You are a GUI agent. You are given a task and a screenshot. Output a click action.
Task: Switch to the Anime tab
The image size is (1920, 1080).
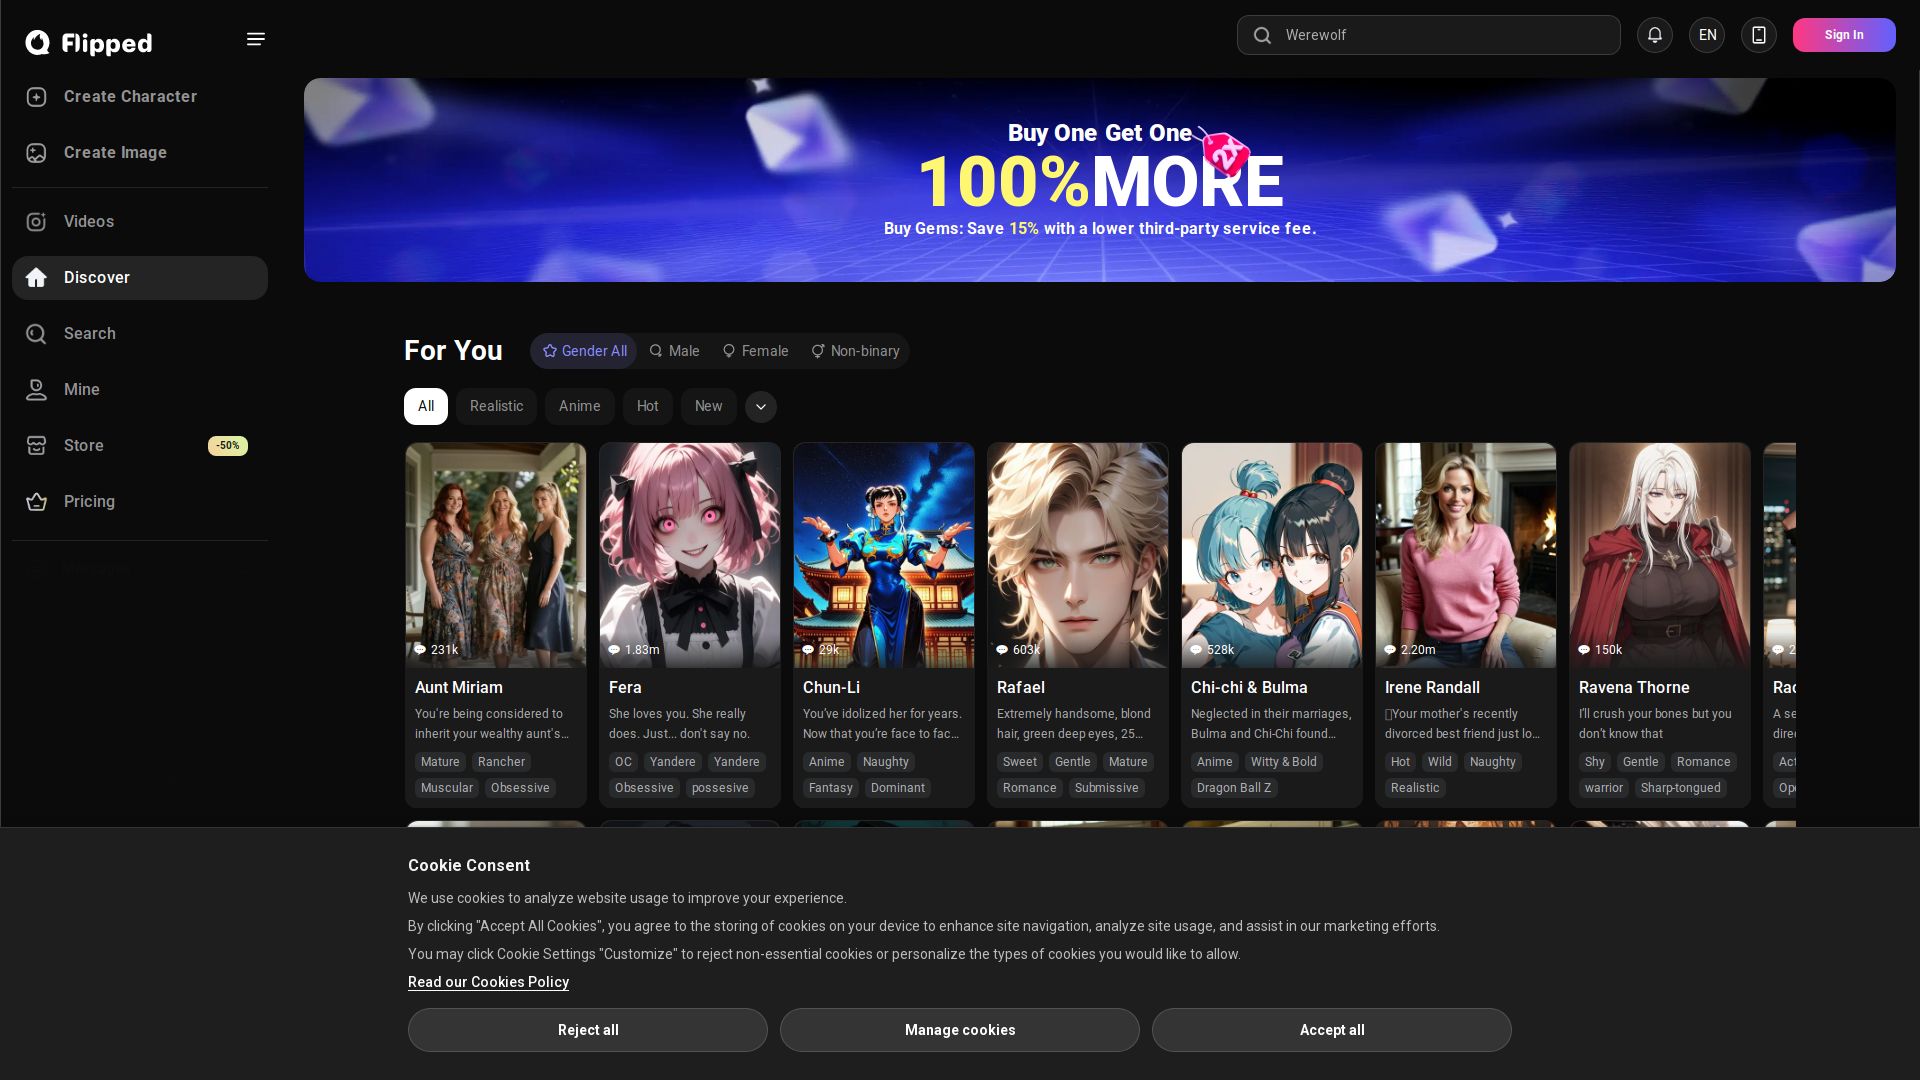click(580, 407)
